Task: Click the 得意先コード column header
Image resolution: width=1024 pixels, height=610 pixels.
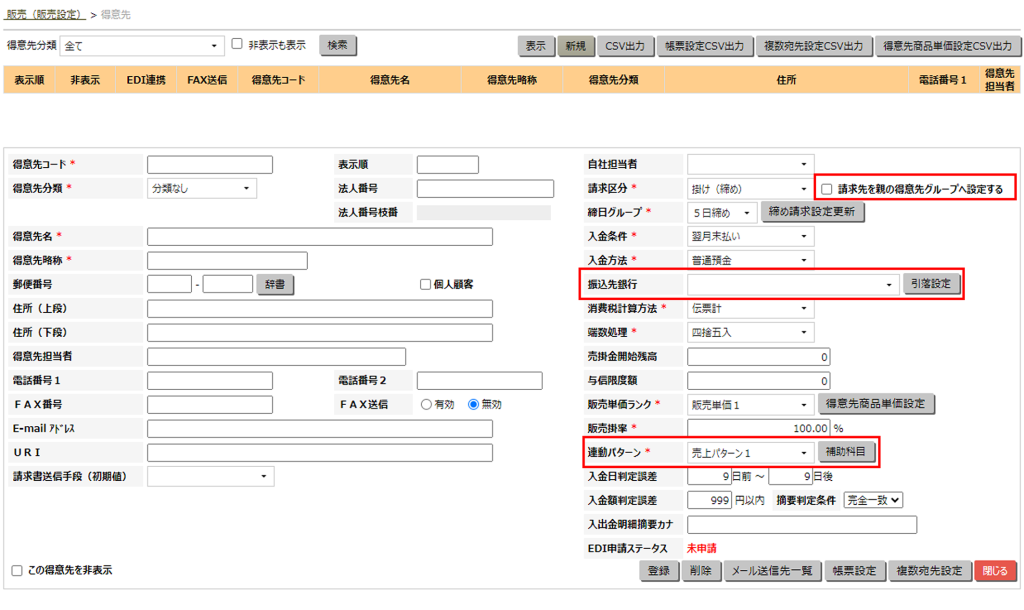Action: [x=278, y=80]
